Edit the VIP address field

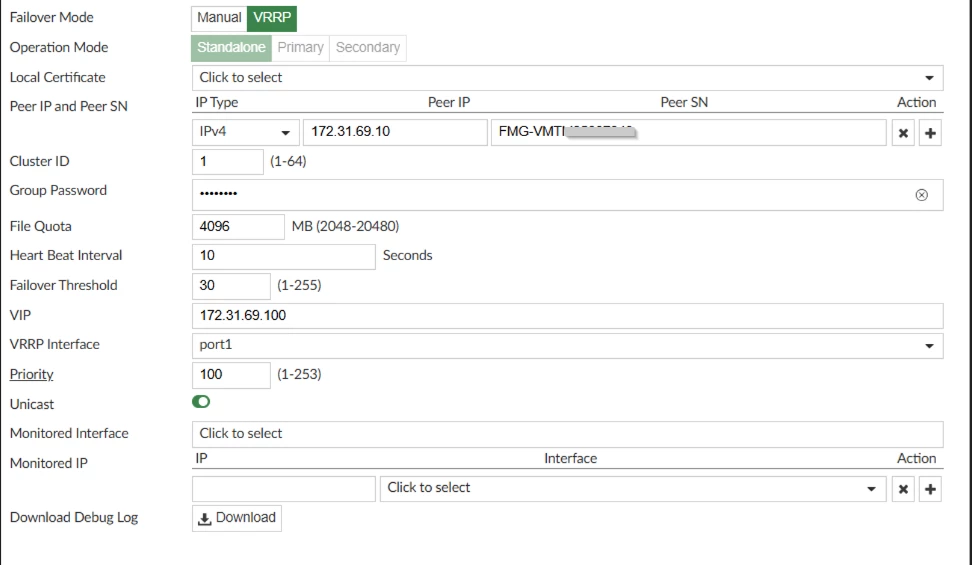[567, 316]
